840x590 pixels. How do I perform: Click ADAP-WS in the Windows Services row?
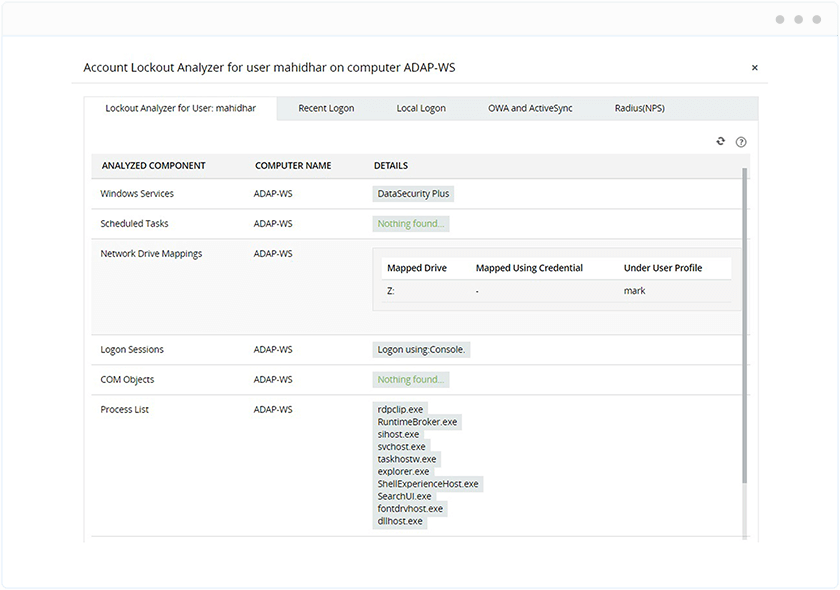click(273, 193)
